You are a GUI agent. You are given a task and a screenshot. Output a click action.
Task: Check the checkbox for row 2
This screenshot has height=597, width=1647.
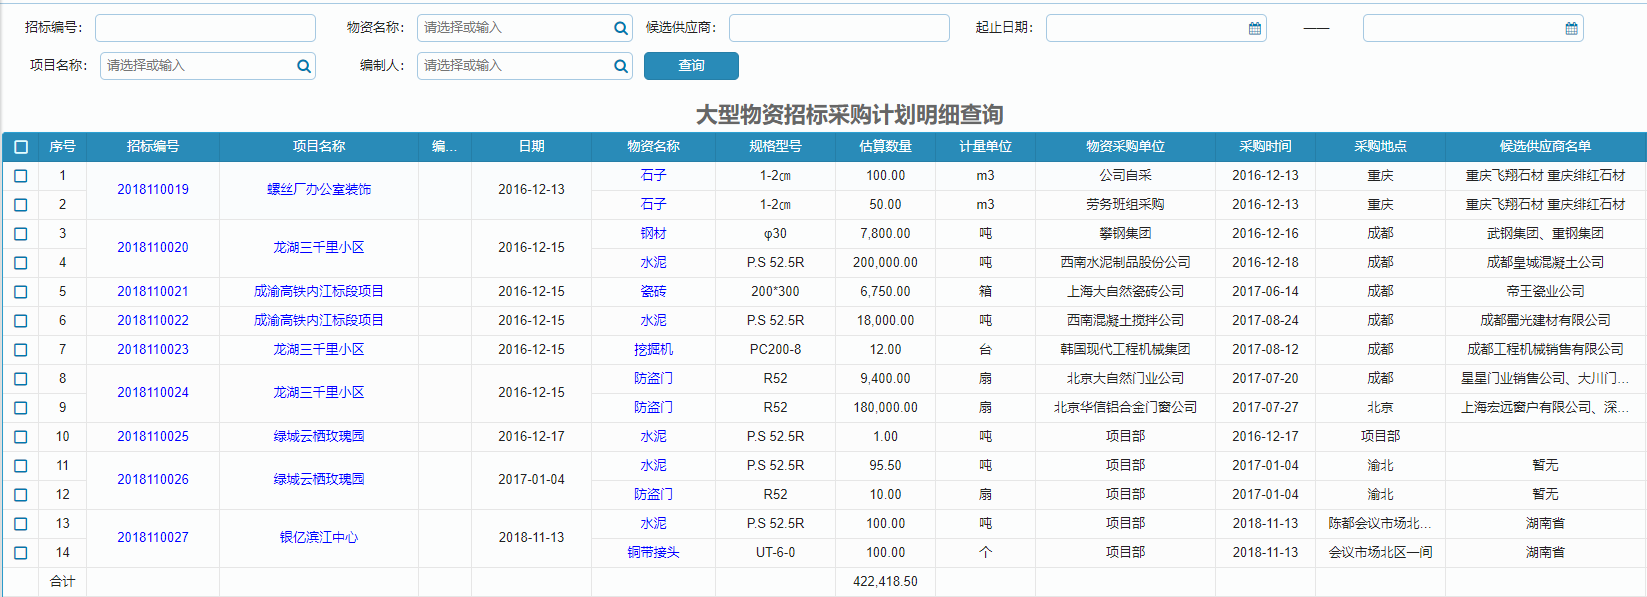pos(21,205)
